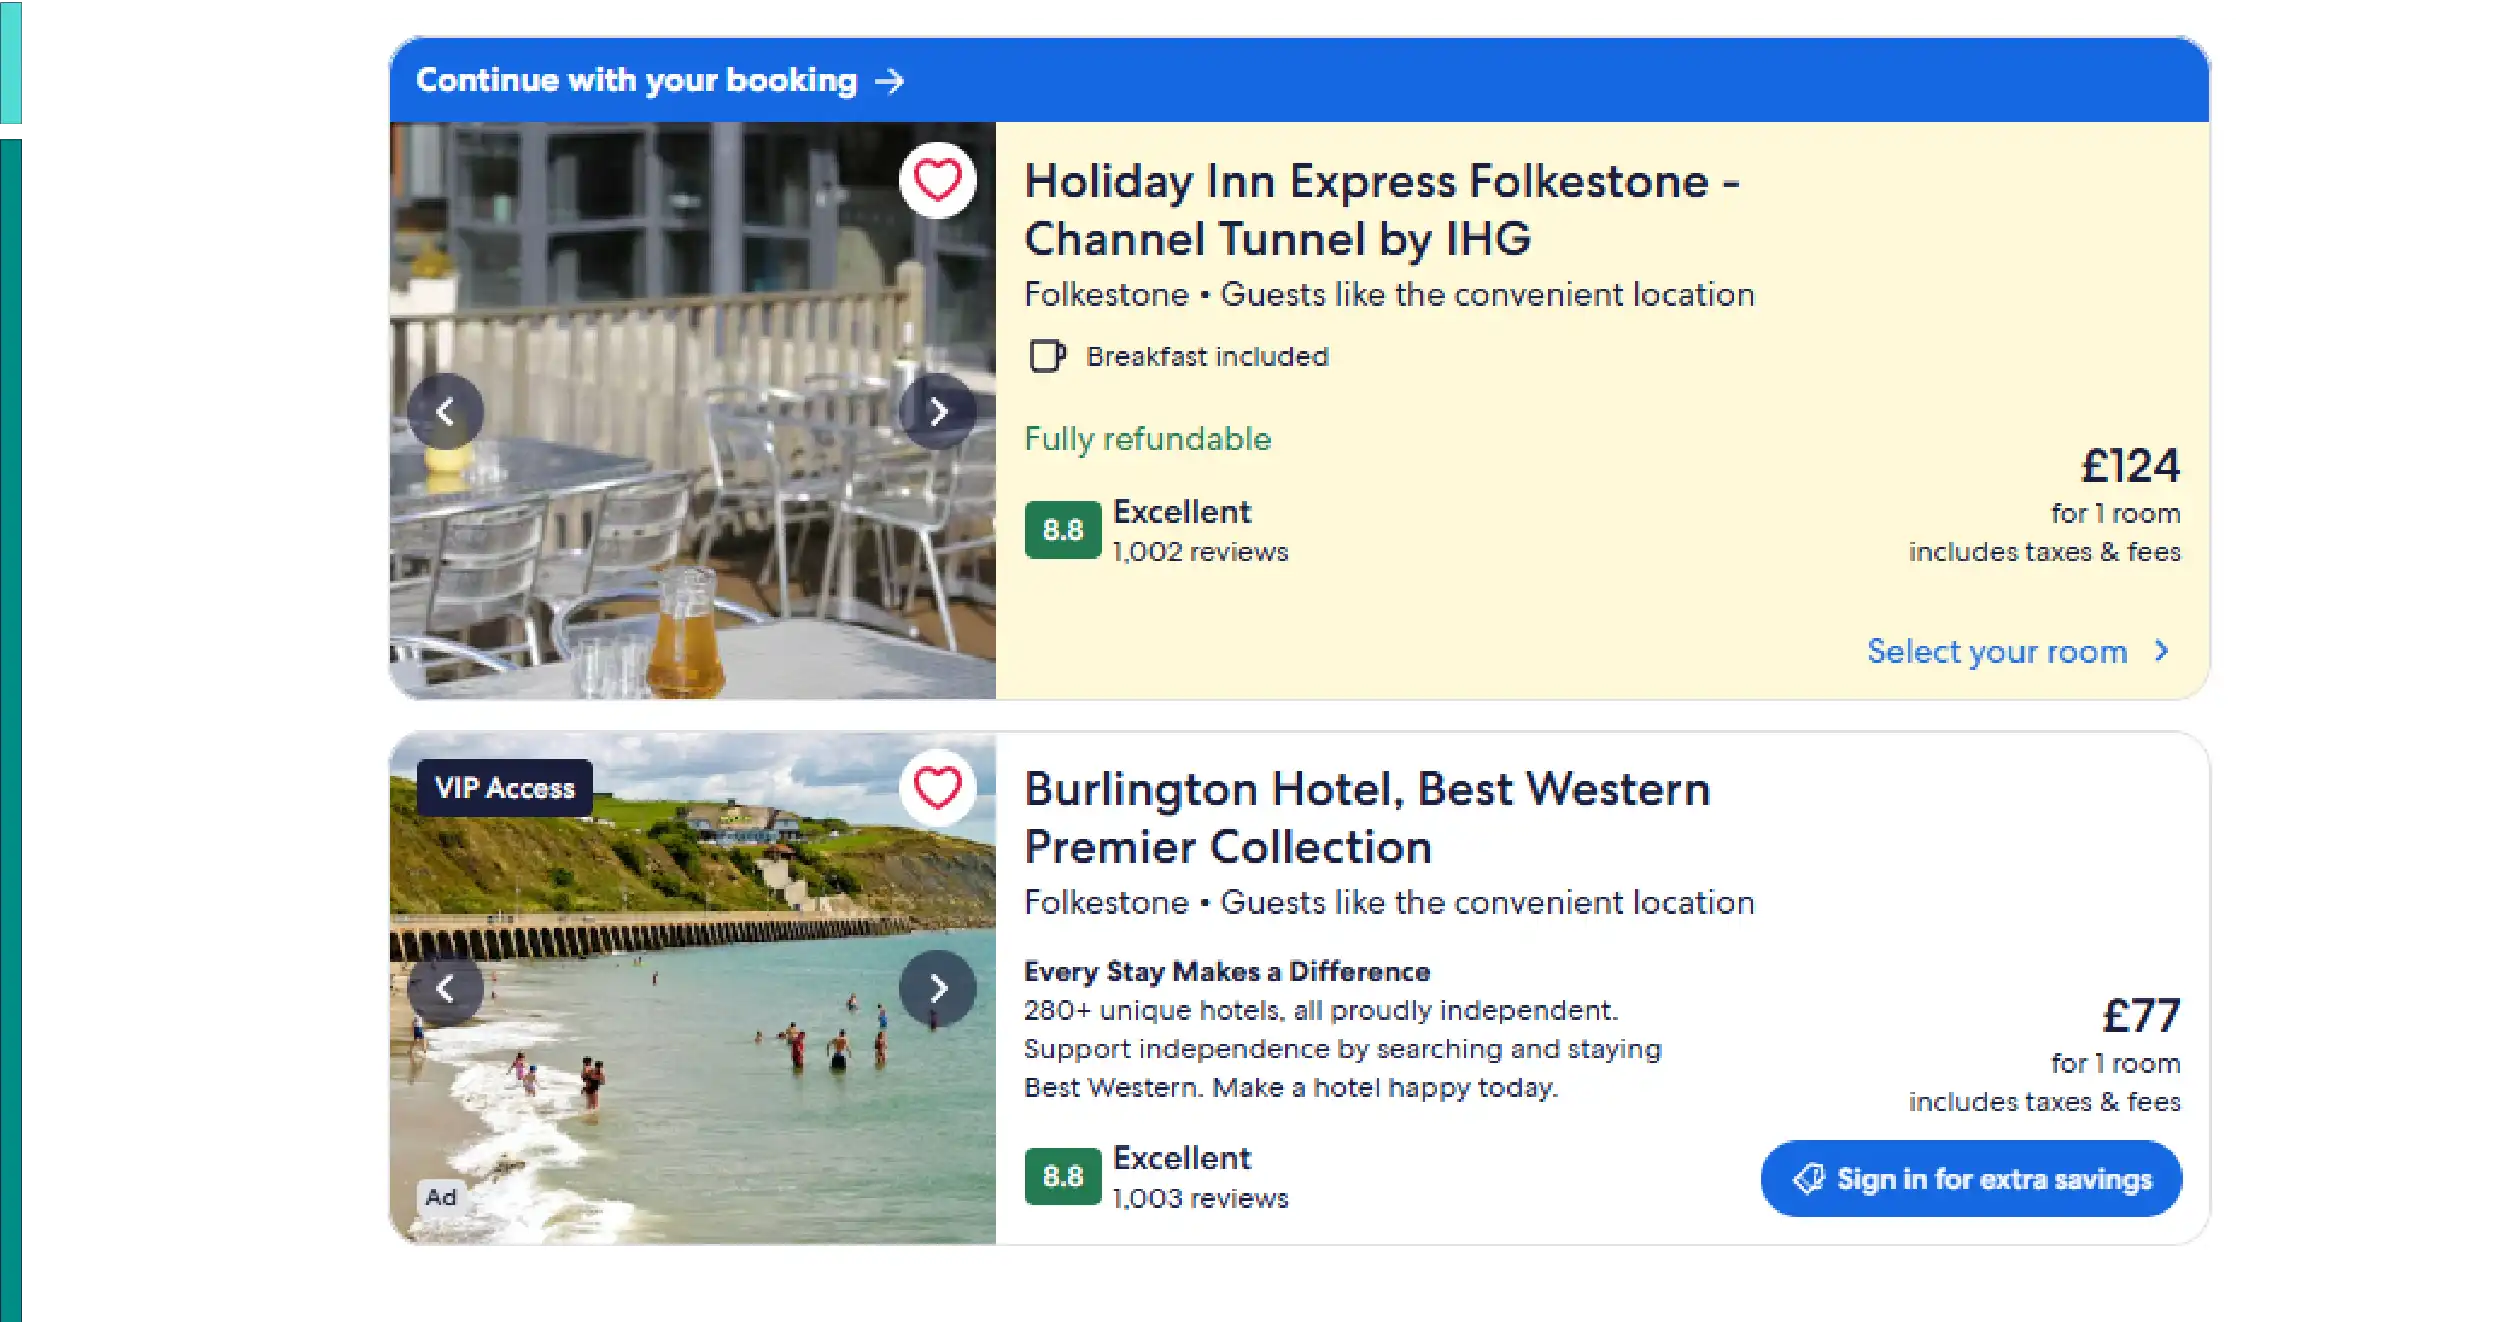Go to previous Burlington Hotel photo
Screen dimensions: 2507x1322
click(x=445, y=988)
